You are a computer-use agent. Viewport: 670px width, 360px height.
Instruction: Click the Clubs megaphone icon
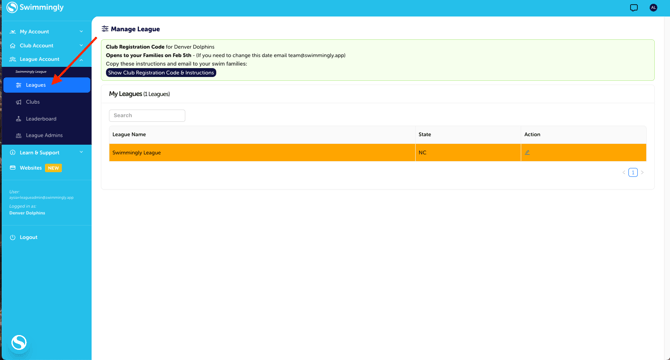(18, 102)
